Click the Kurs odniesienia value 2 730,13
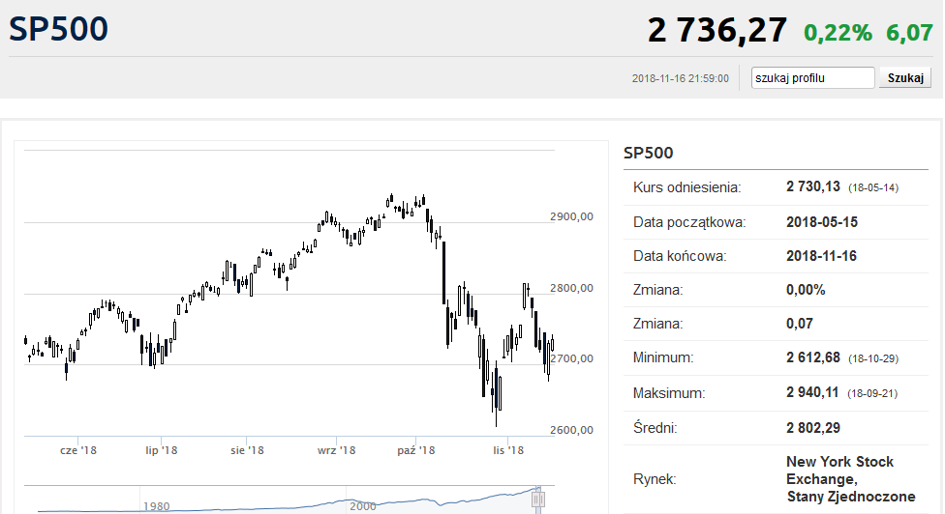The width and height of the screenshot is (945, 514). (814, 187)
